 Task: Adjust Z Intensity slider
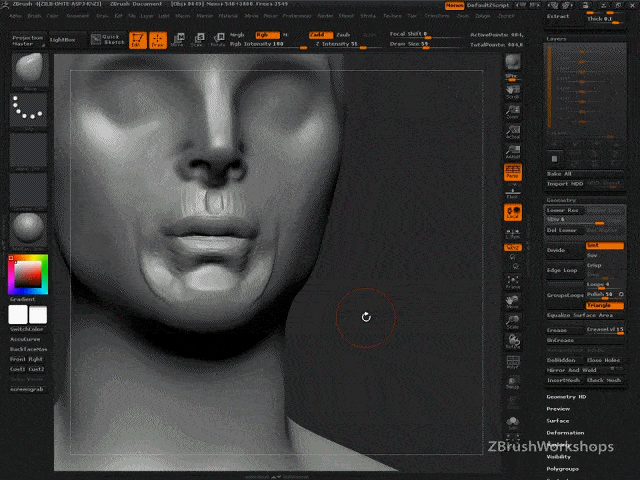click(x=348, y=44)
